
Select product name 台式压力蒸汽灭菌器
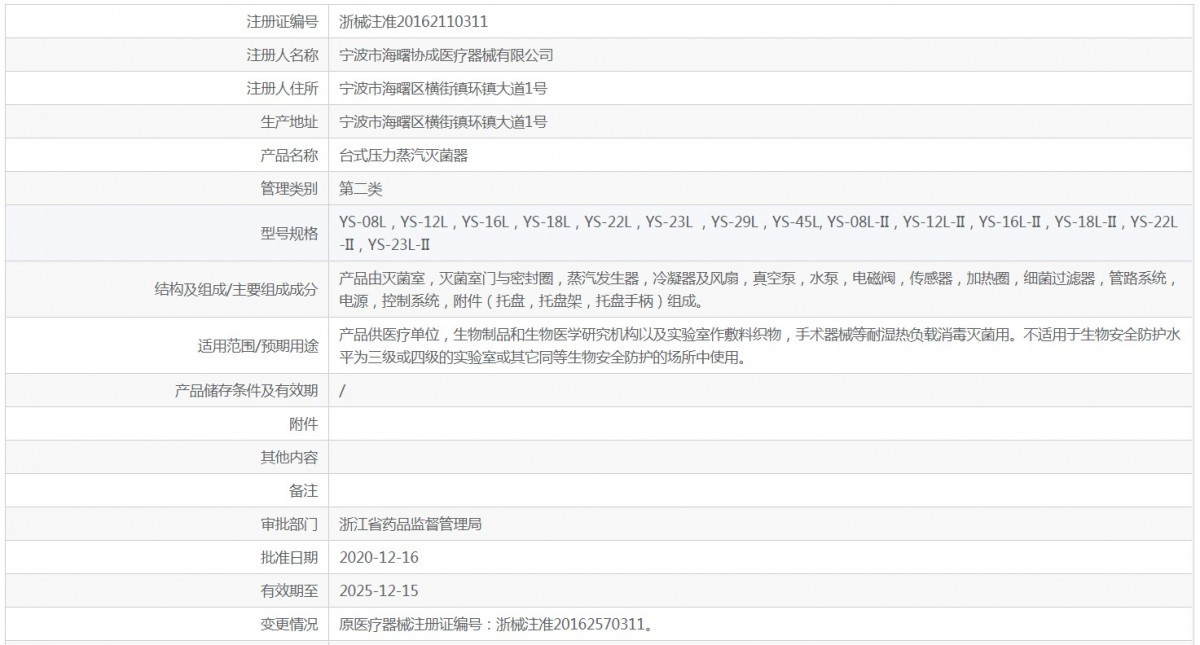tap(404, 155)
